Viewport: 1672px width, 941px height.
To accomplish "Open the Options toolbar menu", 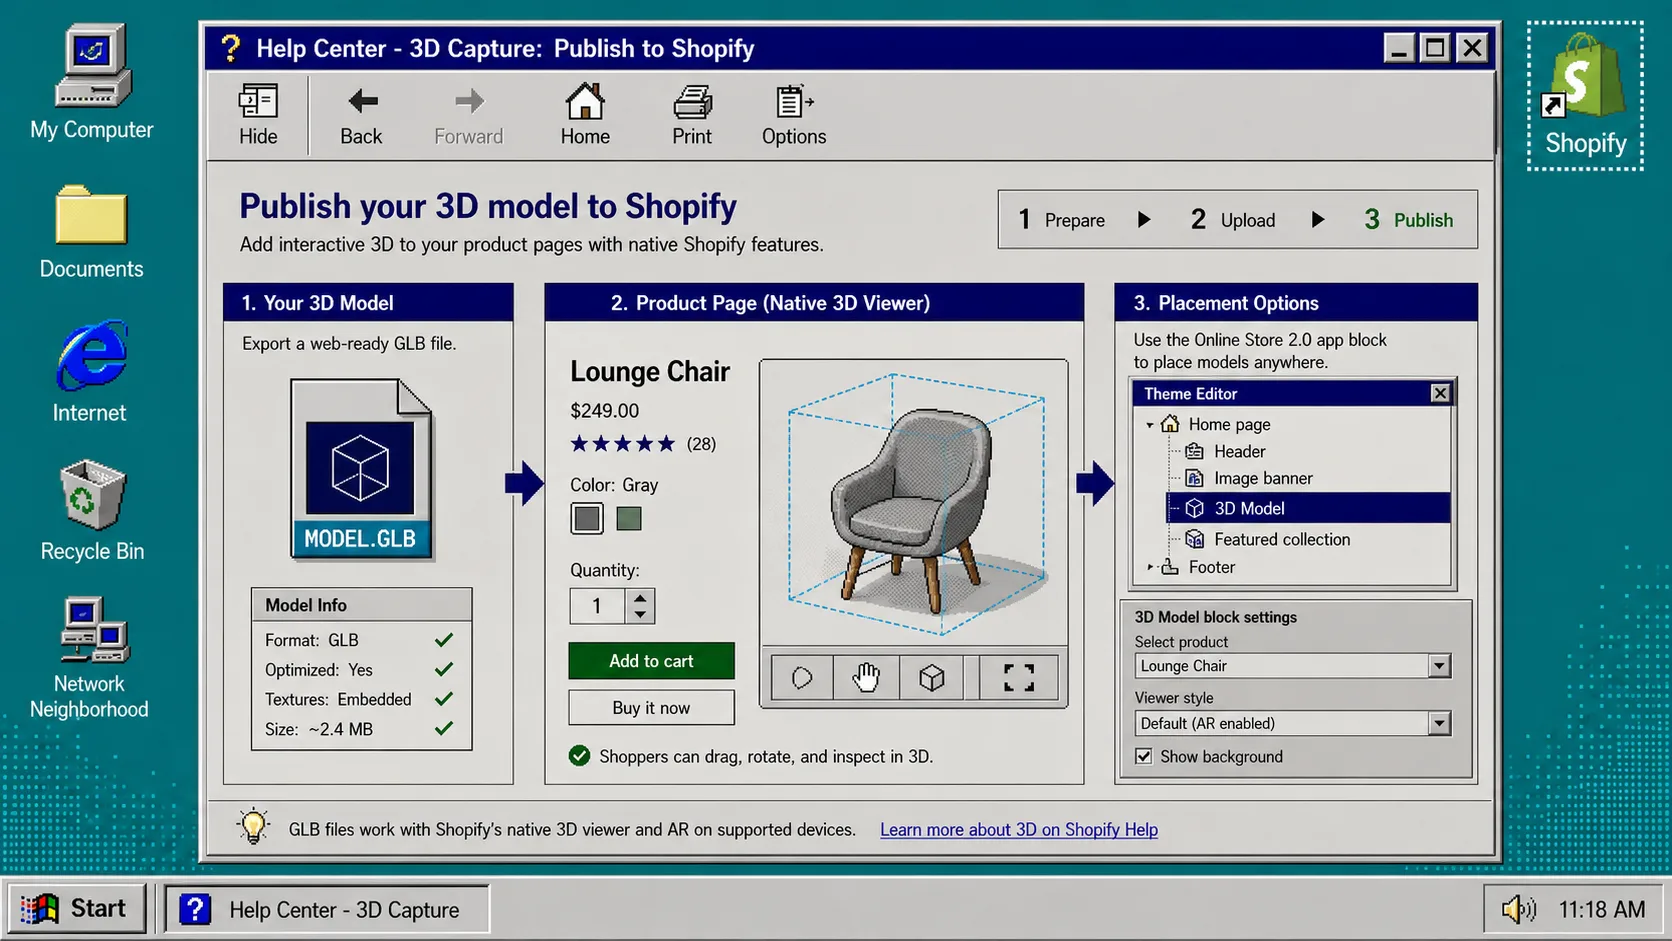I will click(794, 115).
